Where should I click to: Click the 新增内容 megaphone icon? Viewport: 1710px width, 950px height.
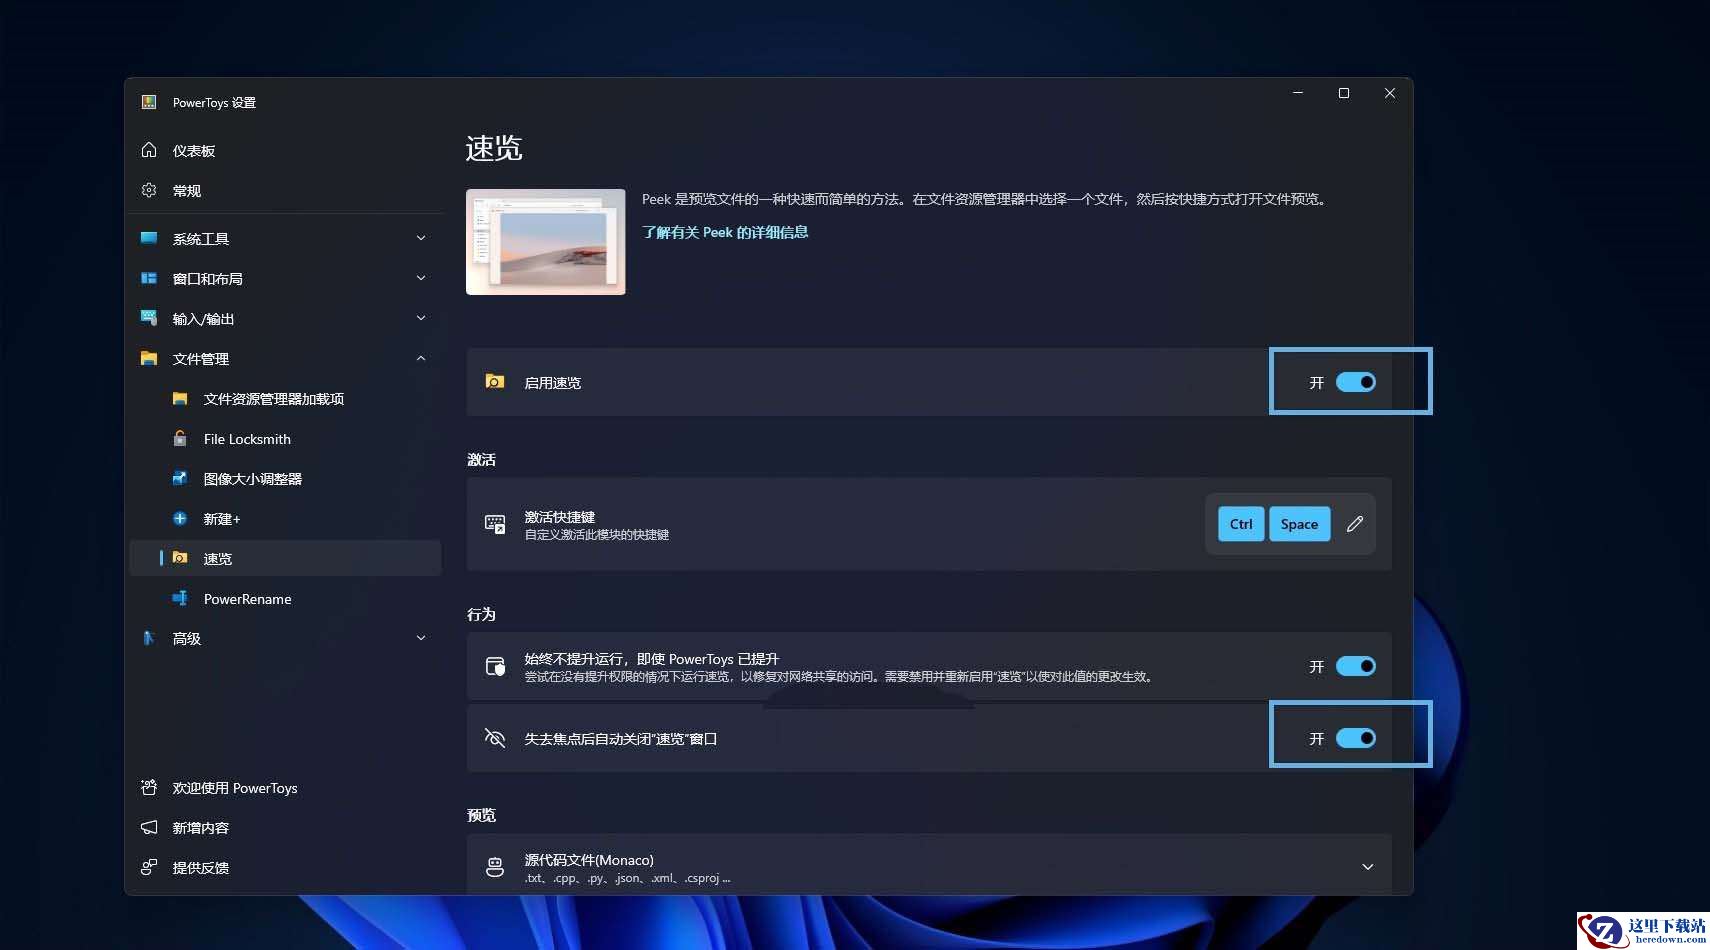coord(149,827)
